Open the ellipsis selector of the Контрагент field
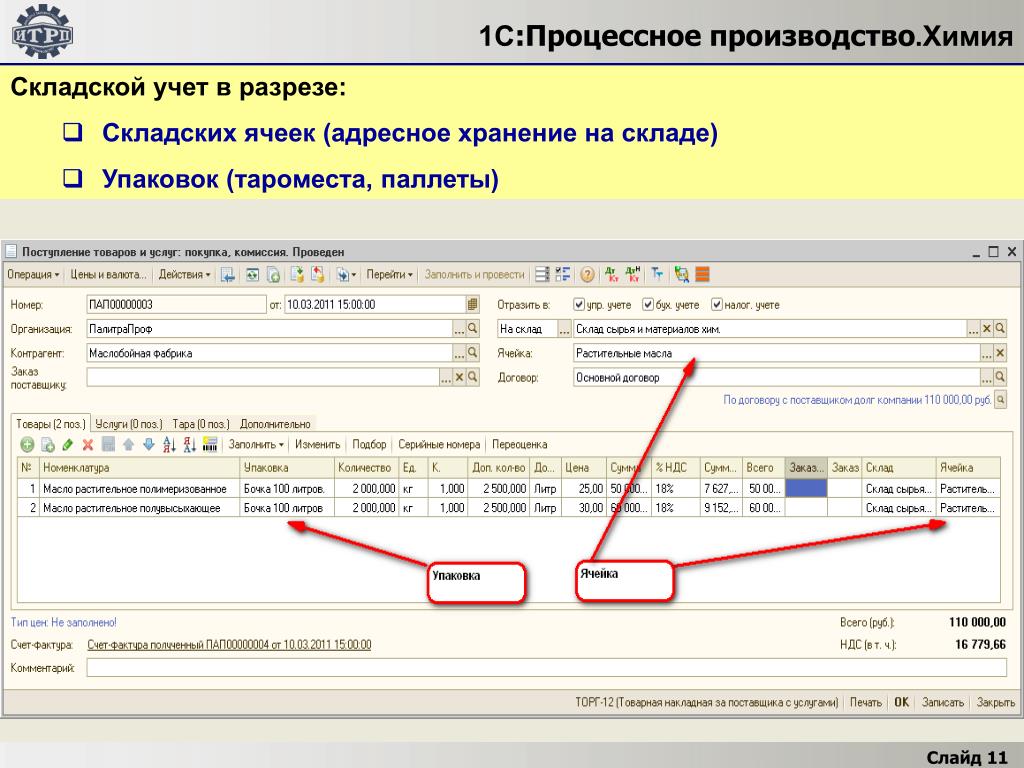 (x=460, y=353)
